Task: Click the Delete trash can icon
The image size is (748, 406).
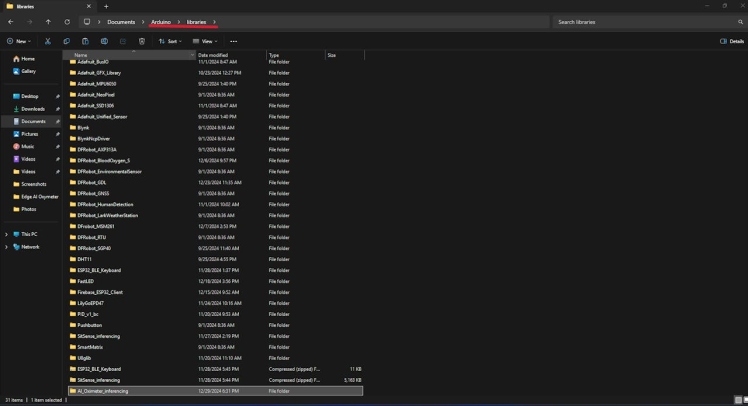Action: [x=142, y=41]
